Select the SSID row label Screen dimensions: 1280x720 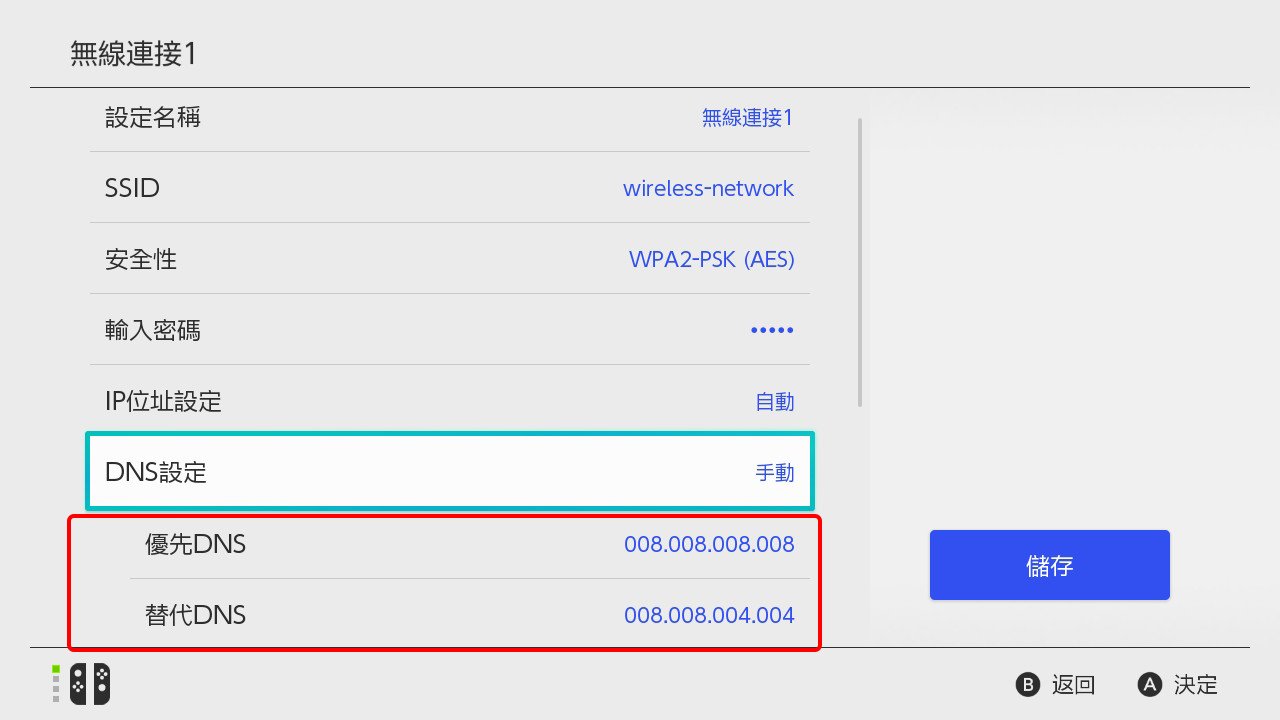pos(132,188)
